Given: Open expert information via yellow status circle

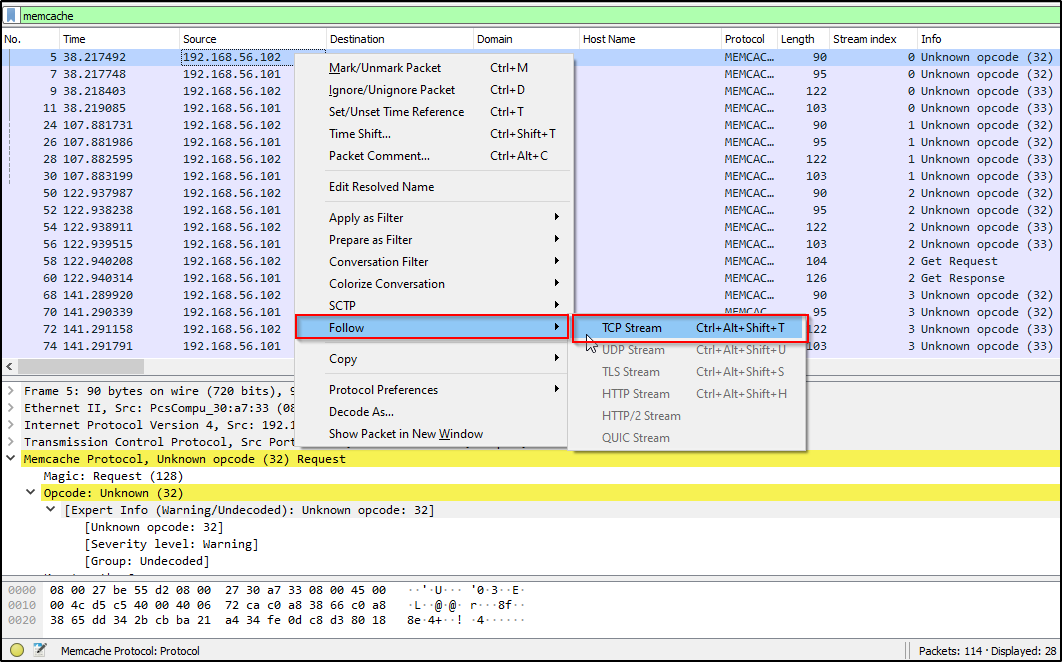Looking at the screenshot, I should coord(16,651).
